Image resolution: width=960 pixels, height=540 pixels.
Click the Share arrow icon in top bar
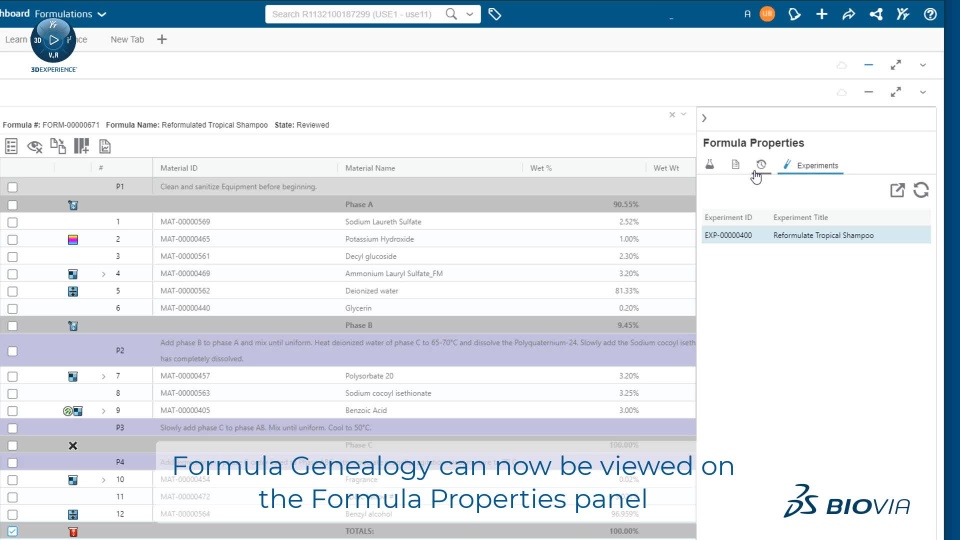tap(849, 14)
